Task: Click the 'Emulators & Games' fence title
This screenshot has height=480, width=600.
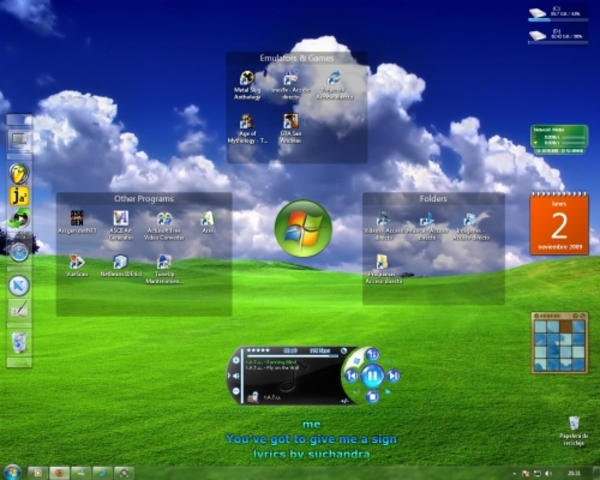Action: coord(297,58)
